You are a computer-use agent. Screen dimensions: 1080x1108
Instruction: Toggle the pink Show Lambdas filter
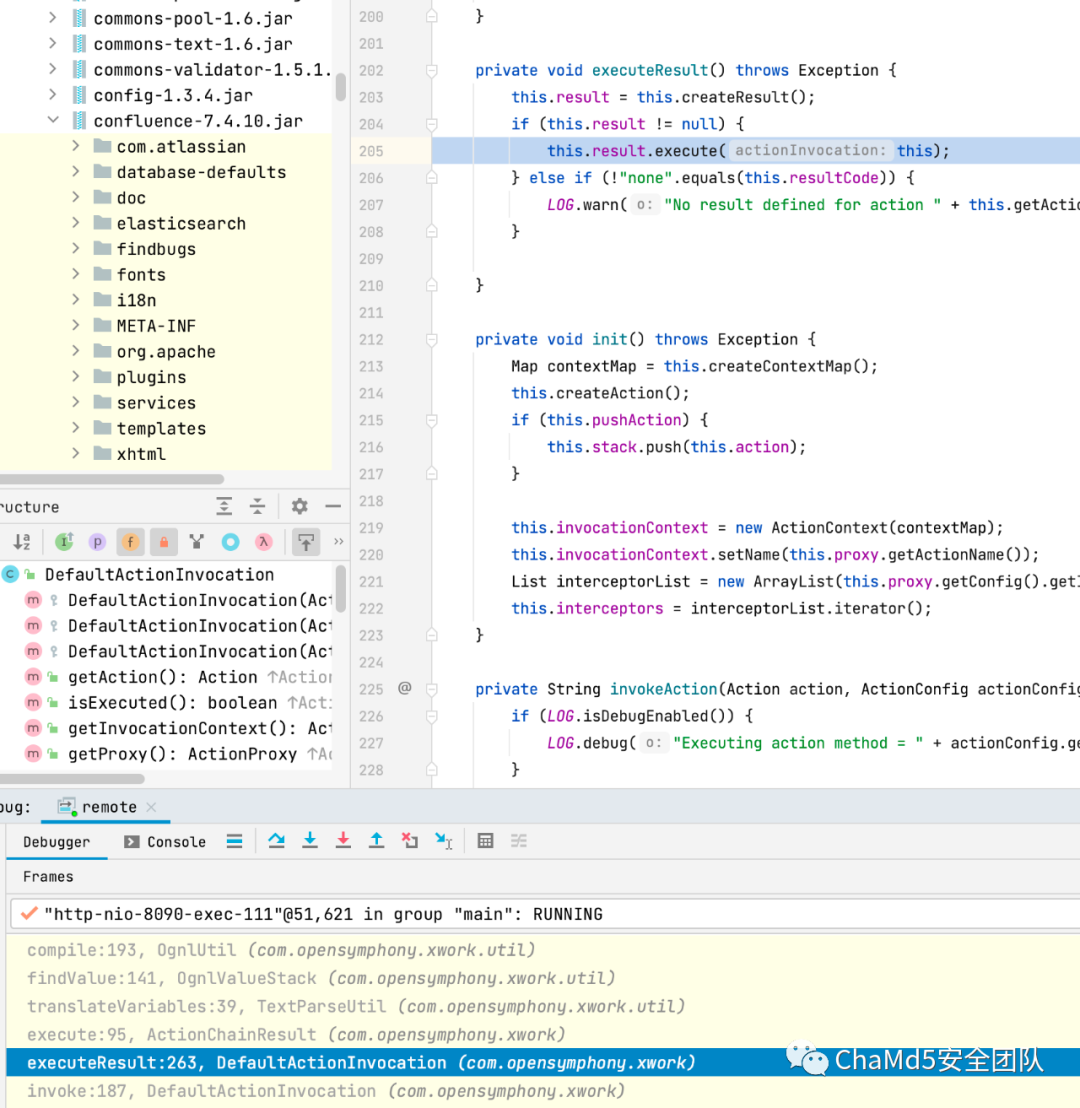264,542
